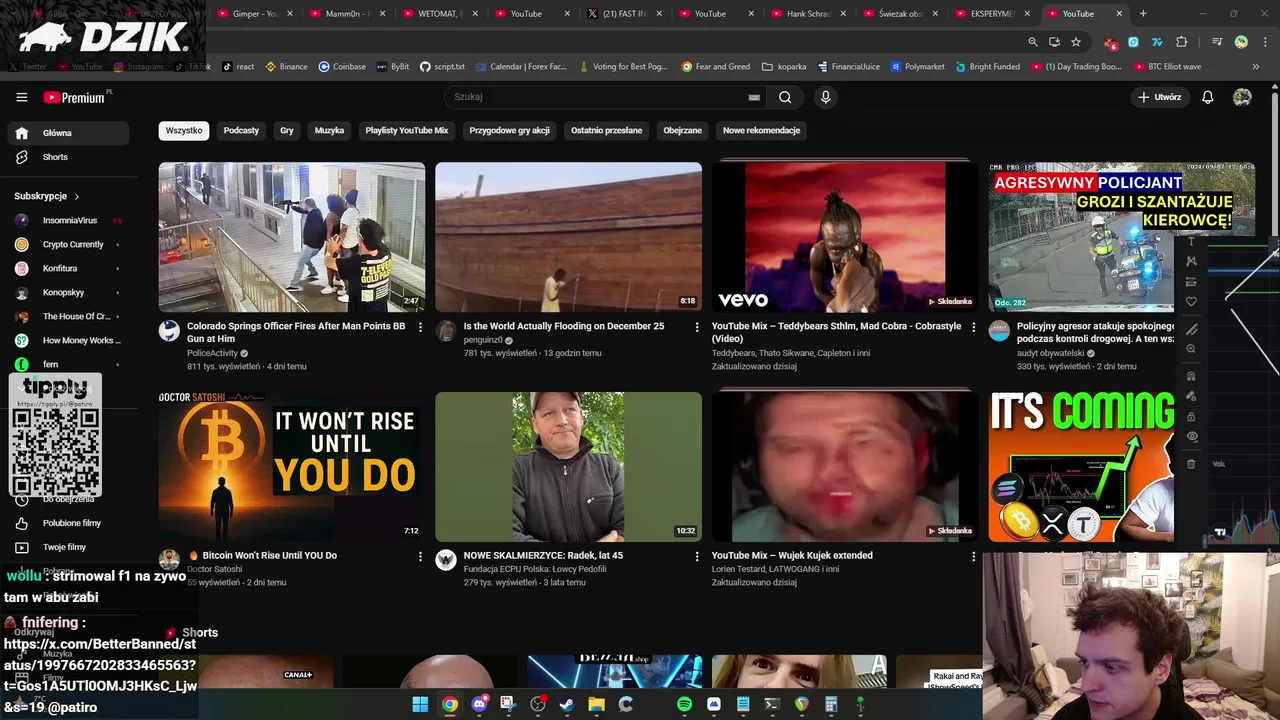
Task: Open the audyt obywatelski channel avatar
Action: (999, 331)
